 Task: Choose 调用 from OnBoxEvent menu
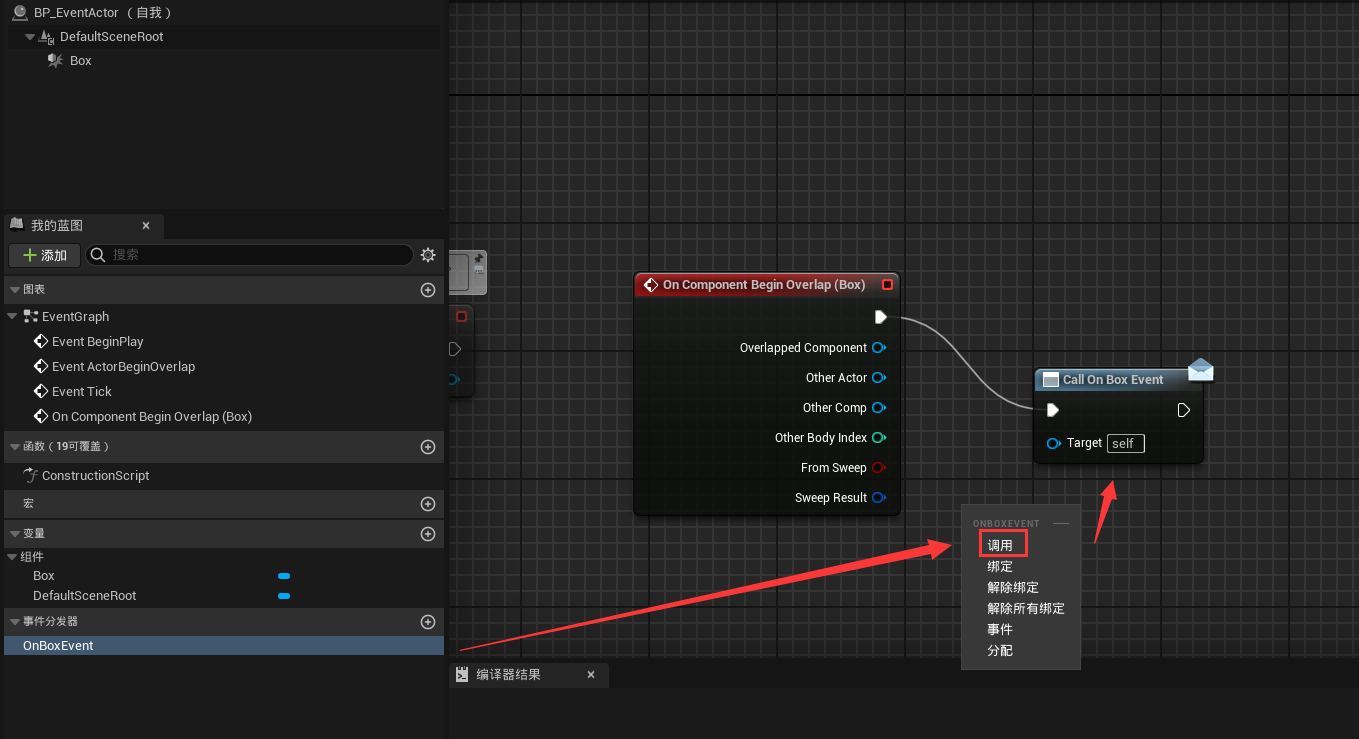(x=1000, y=545)
